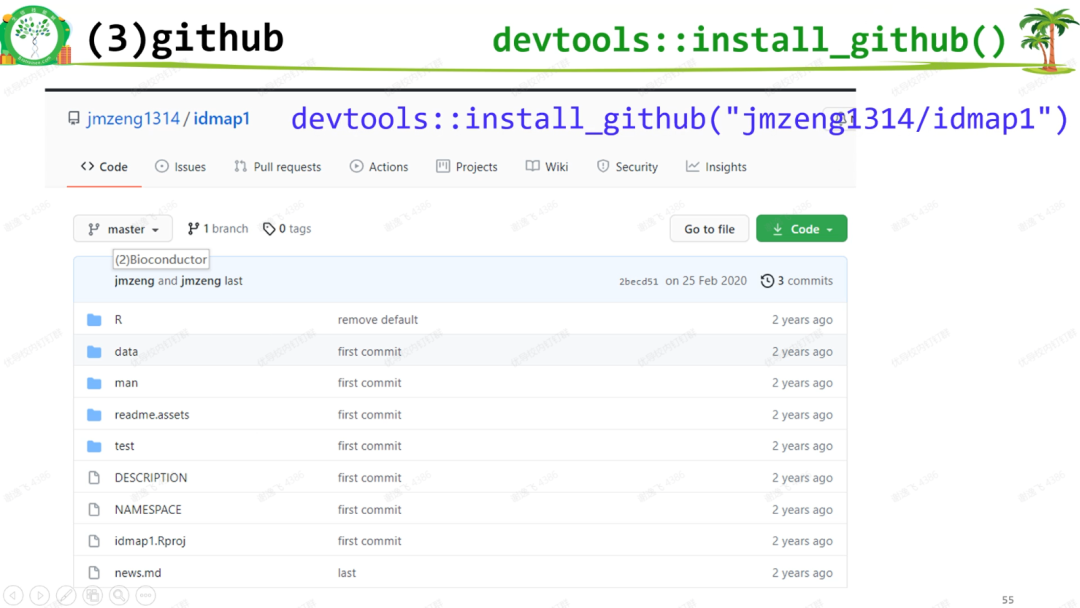Click file icon next to news.md

click(x=94, y=573)
